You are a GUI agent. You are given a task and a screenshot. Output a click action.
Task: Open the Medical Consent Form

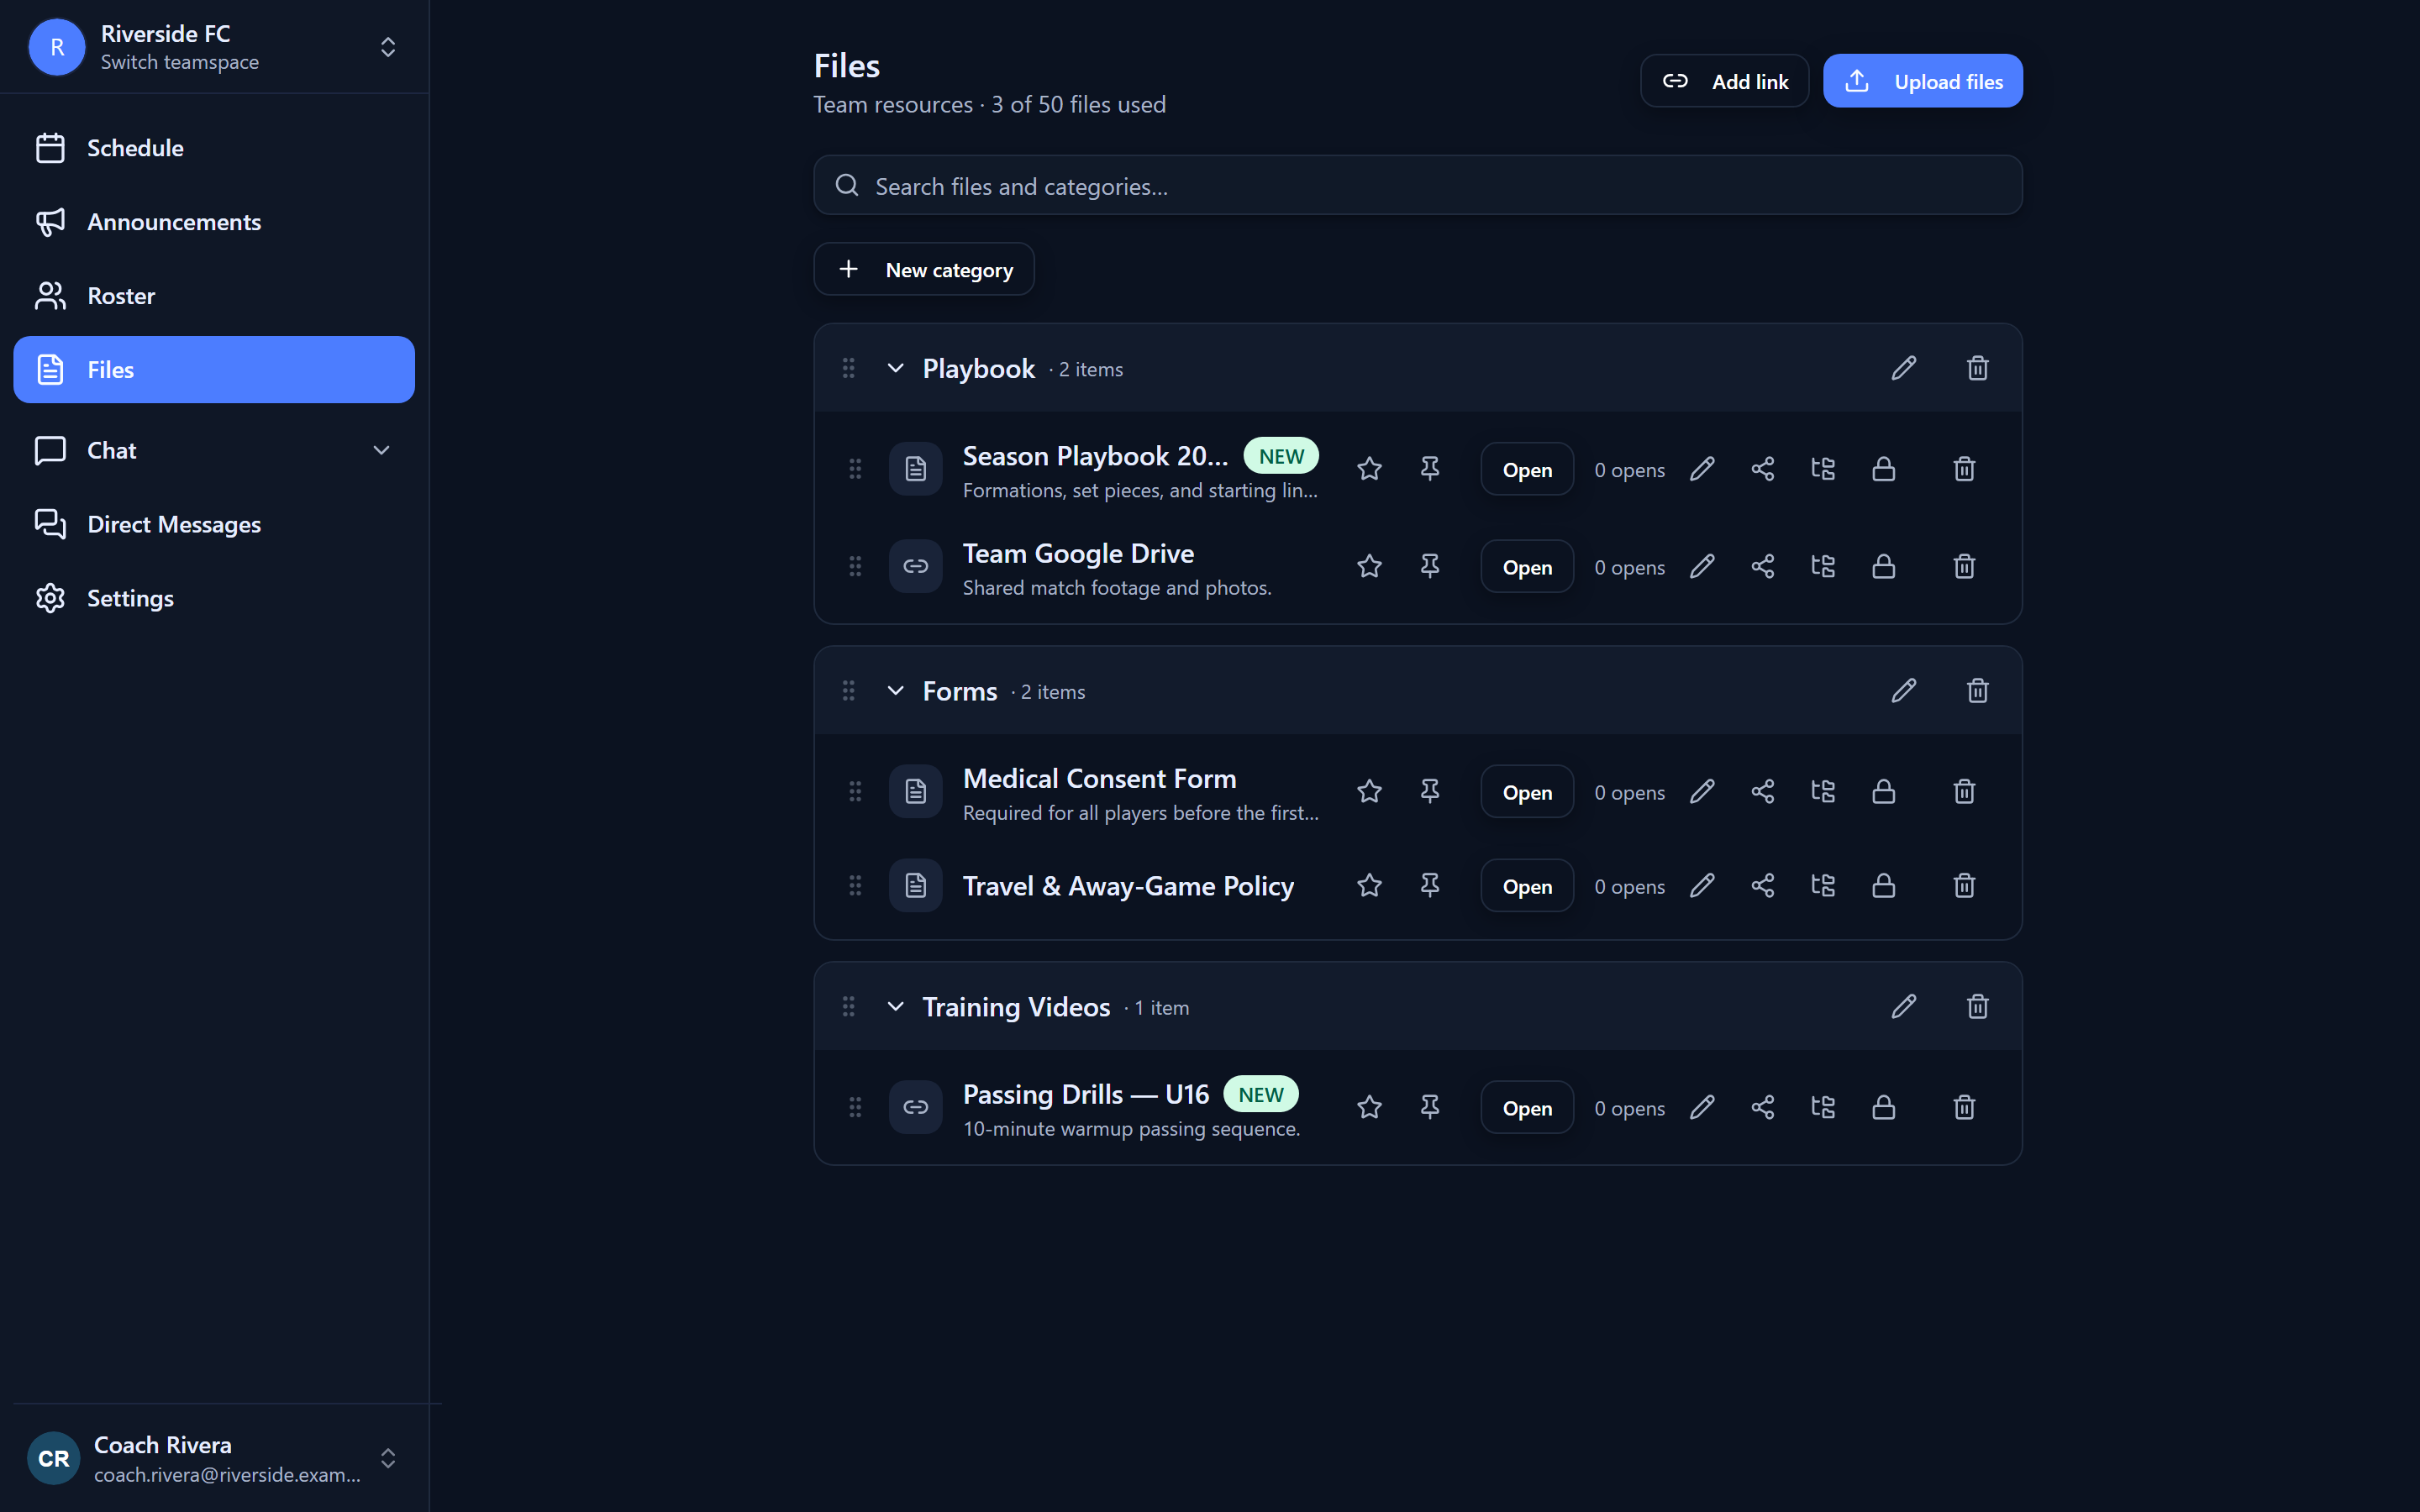point(1527,792)
